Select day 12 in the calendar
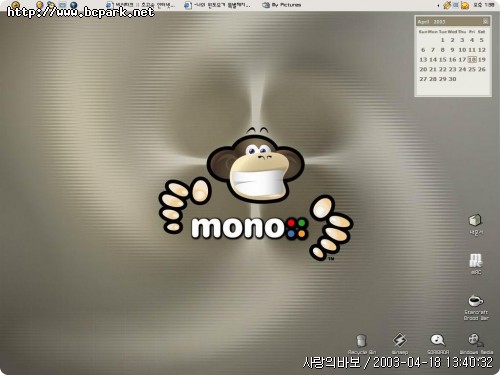The image size is (500, 375). click(x=482, y=50)
